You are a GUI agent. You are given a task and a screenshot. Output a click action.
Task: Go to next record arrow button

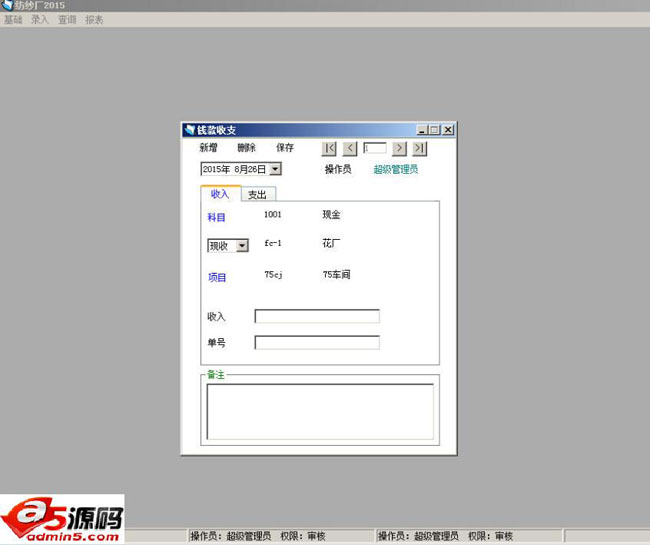(399, 148)
